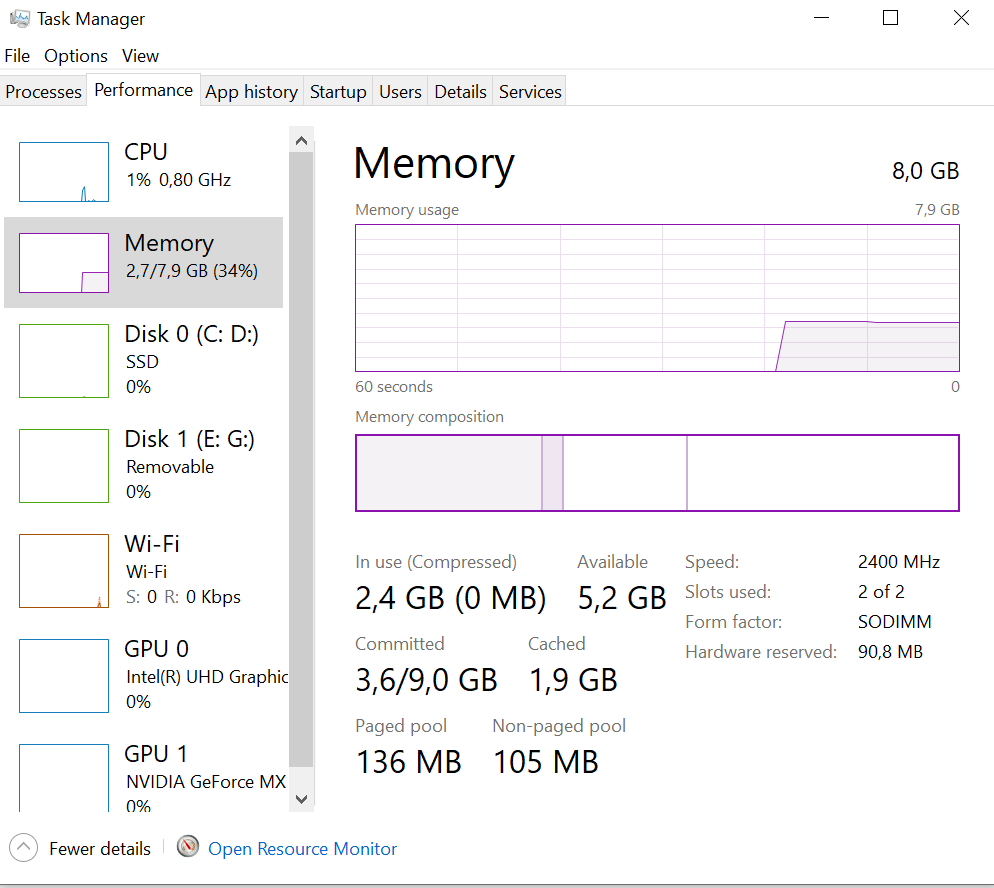Screen dimensions: 994x888
Task: Select the Memory mini graph thumbnail
Action: [64, 263]
